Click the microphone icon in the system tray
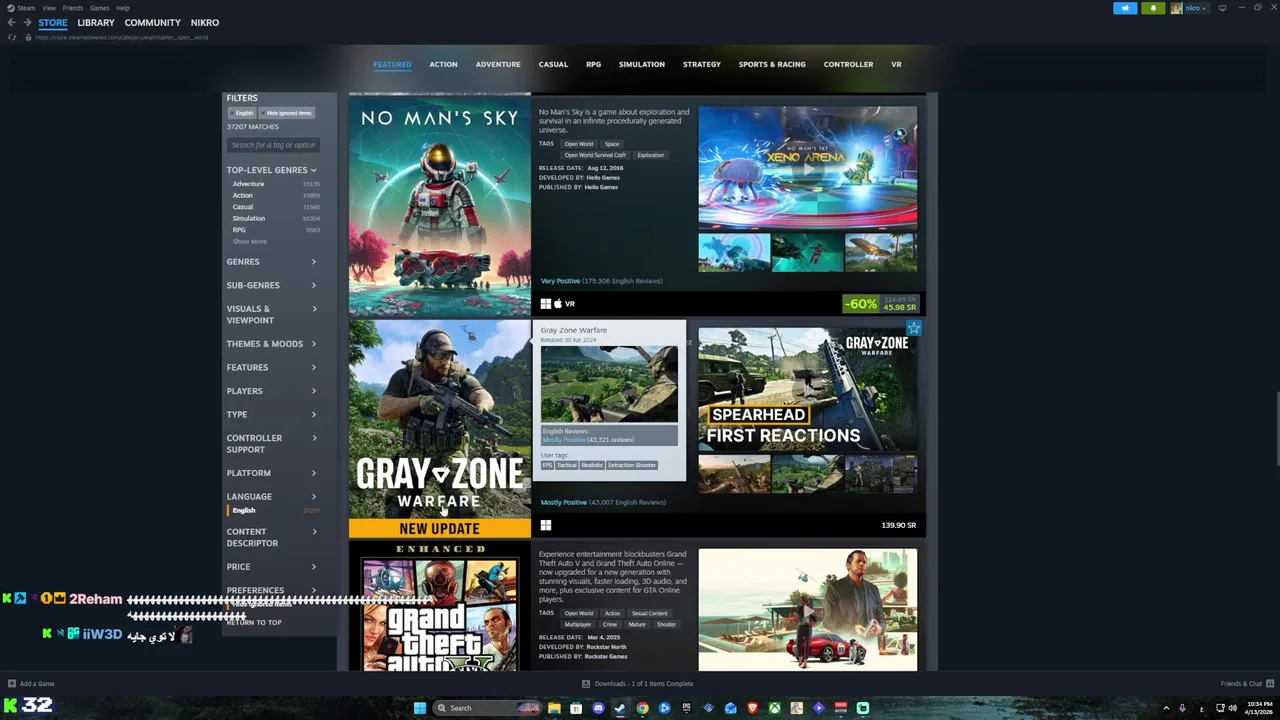This screenshot has height=720, width=1280. (1182, 708)
